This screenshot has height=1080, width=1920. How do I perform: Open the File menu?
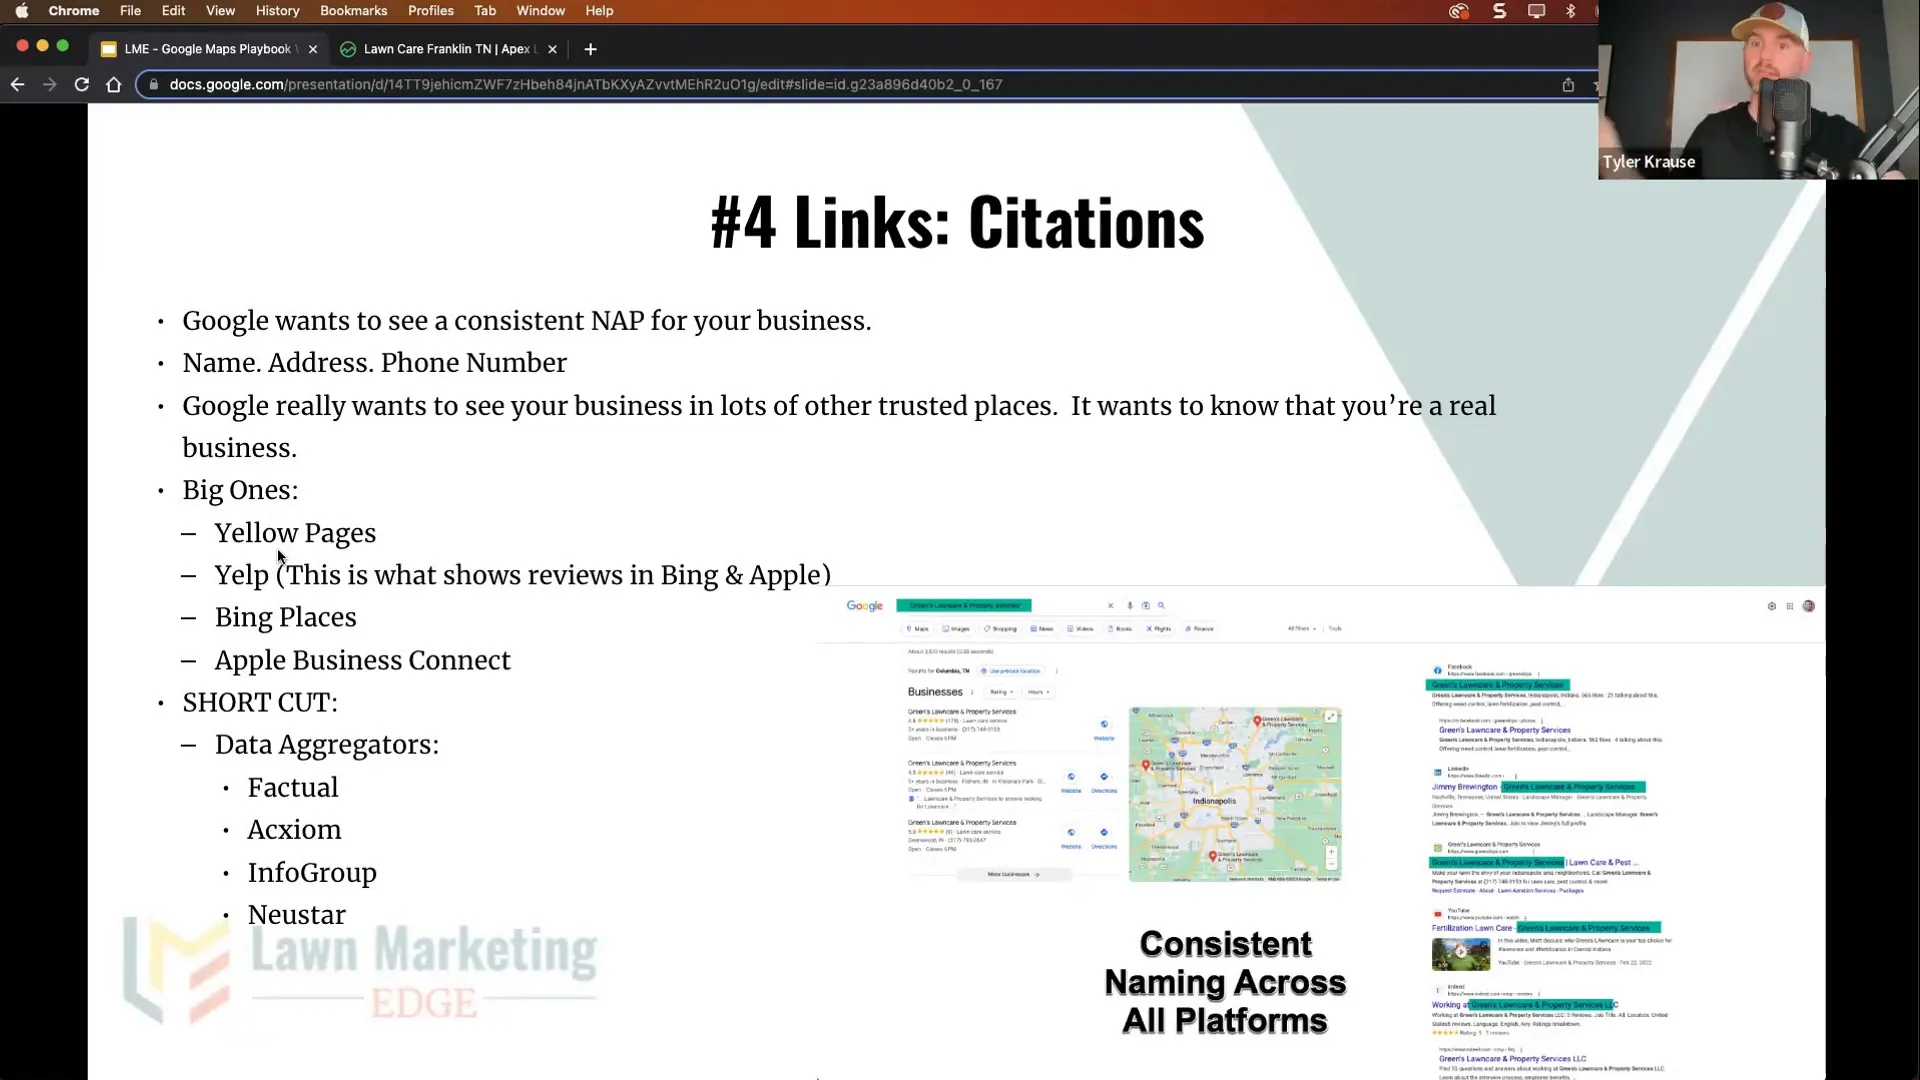130,11
